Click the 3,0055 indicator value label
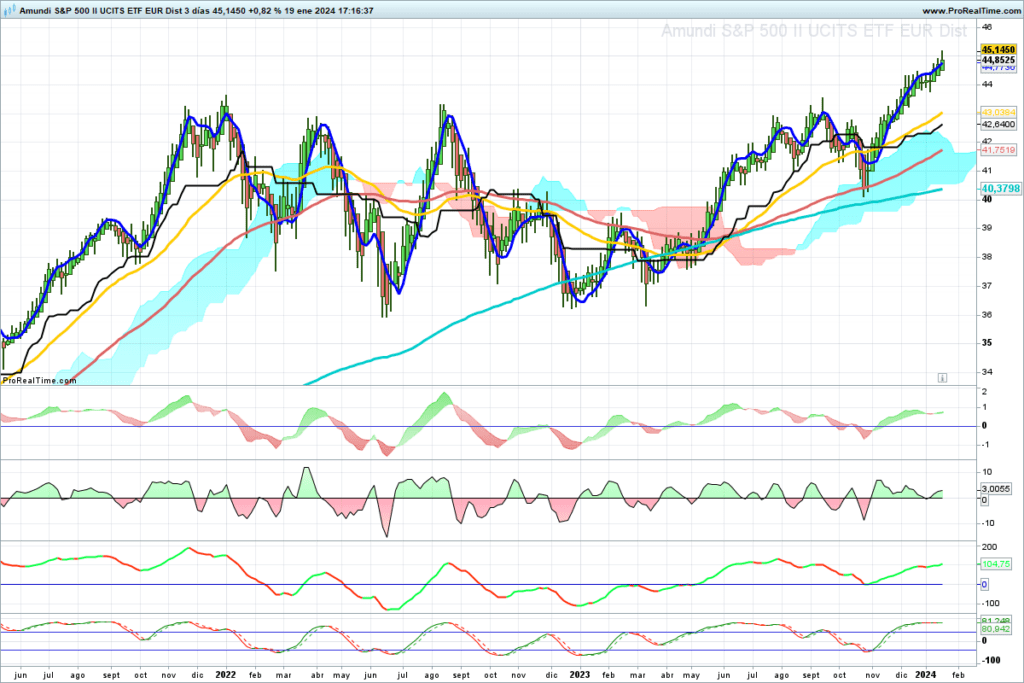1024x683 pixels. (995, 488)
